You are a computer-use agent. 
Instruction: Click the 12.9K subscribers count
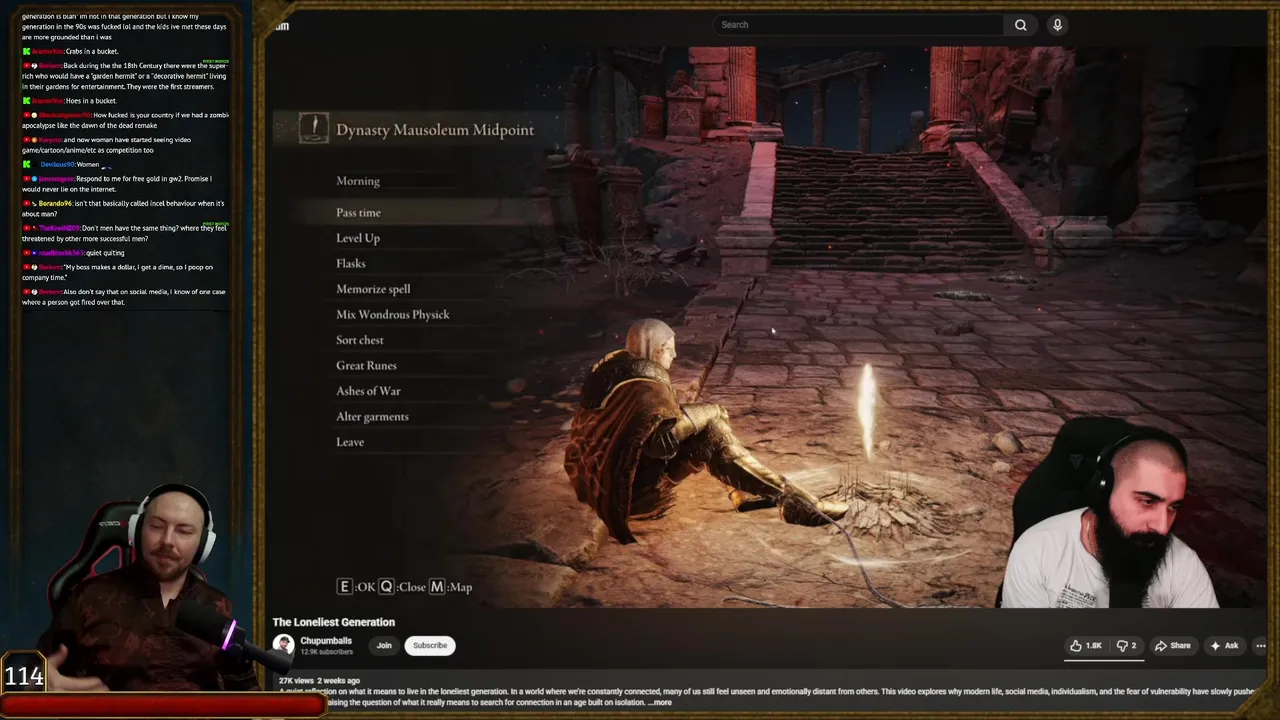coord(327,652)
